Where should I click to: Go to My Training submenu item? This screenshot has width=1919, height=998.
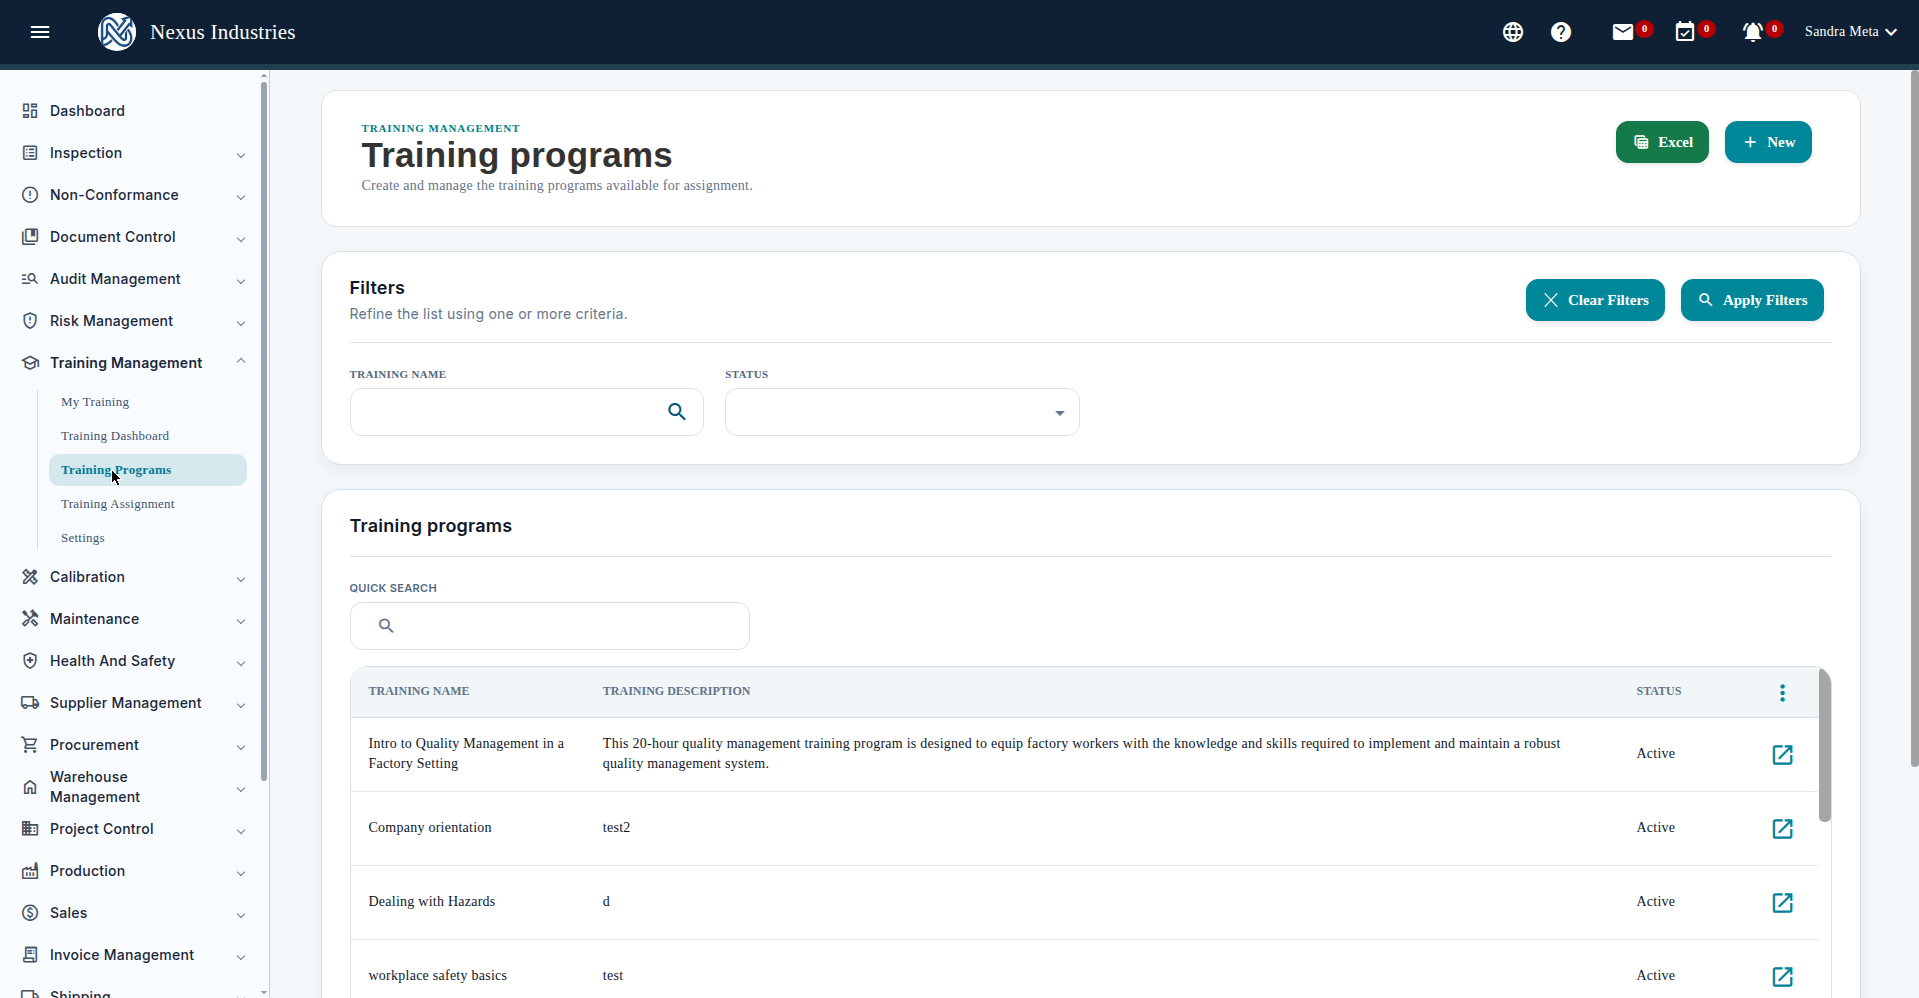95,402
